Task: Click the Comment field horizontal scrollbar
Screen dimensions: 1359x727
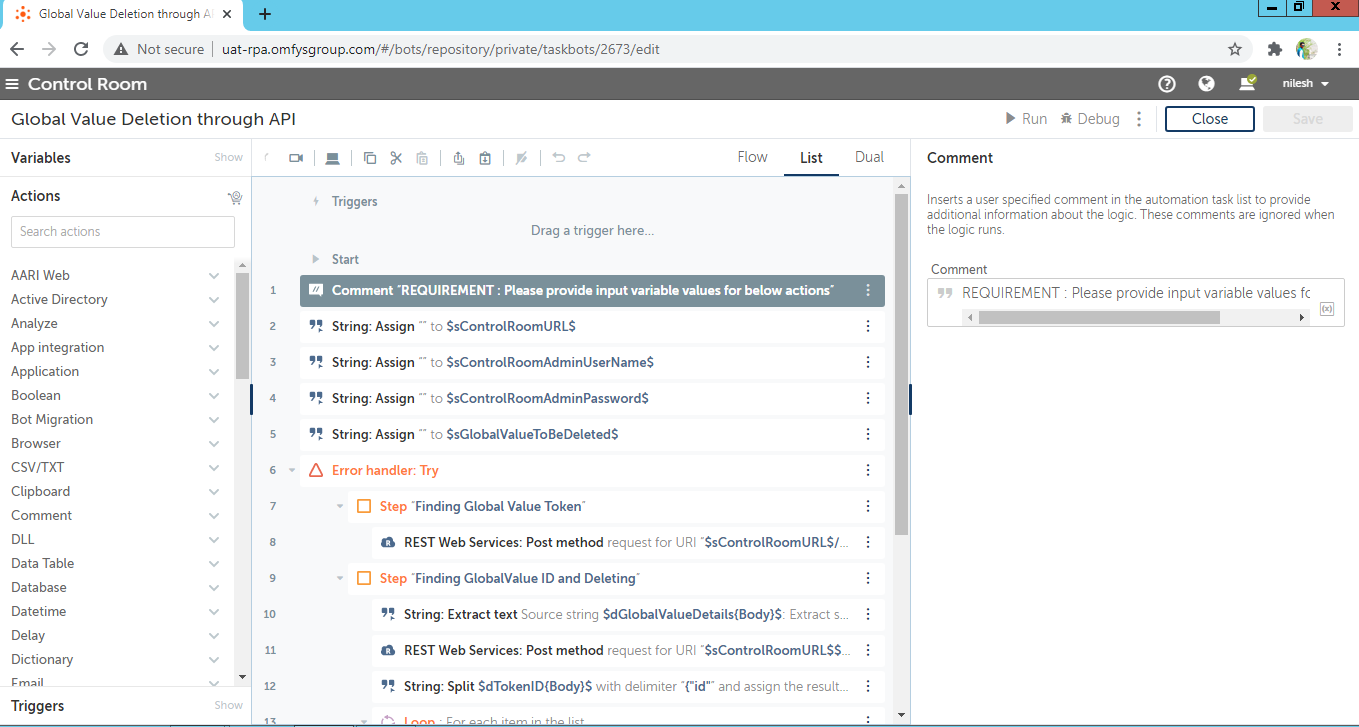Action: pos(1098,317)
